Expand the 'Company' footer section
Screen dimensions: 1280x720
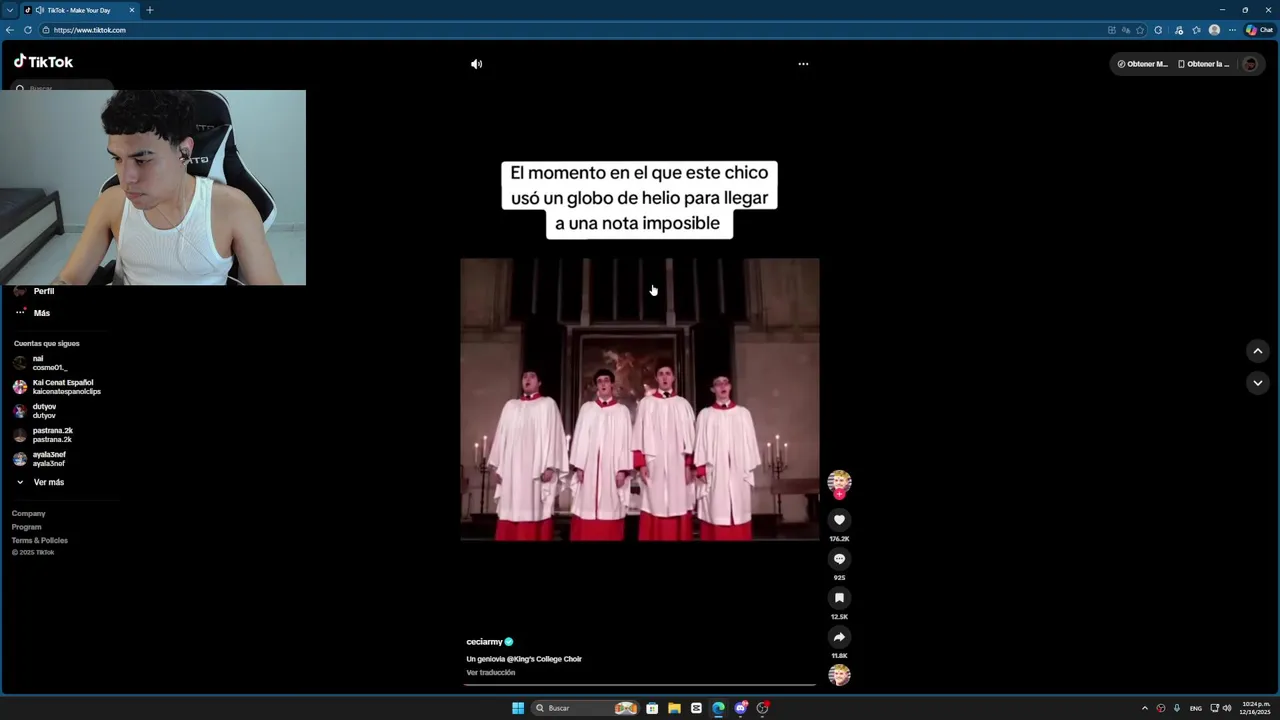point(29,514)
